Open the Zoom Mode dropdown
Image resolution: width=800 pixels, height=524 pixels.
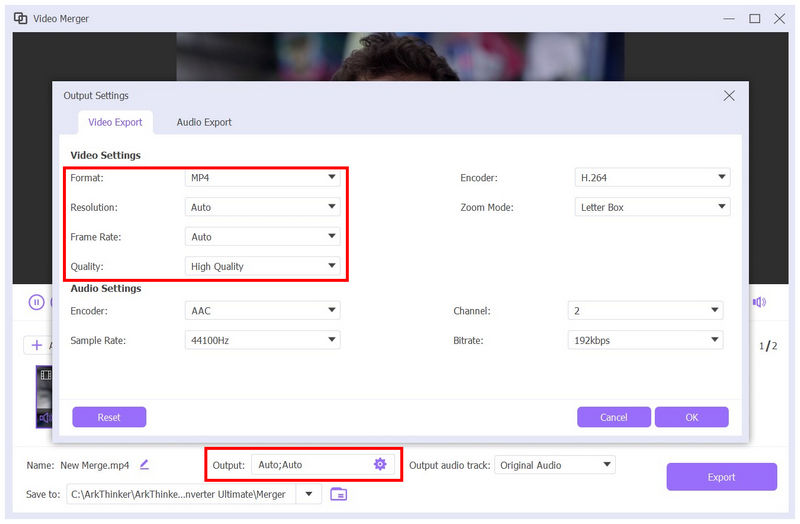[653, 207]
